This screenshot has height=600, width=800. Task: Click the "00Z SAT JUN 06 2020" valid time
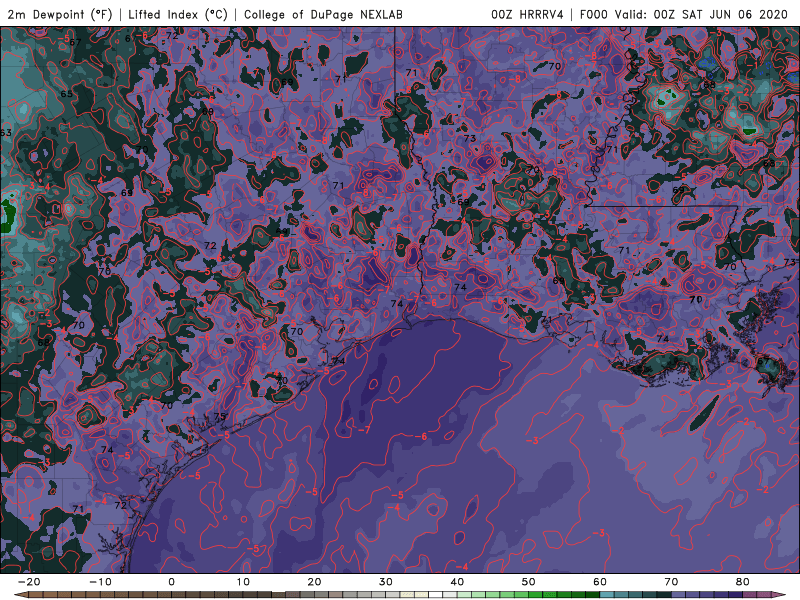coord(720,14)
